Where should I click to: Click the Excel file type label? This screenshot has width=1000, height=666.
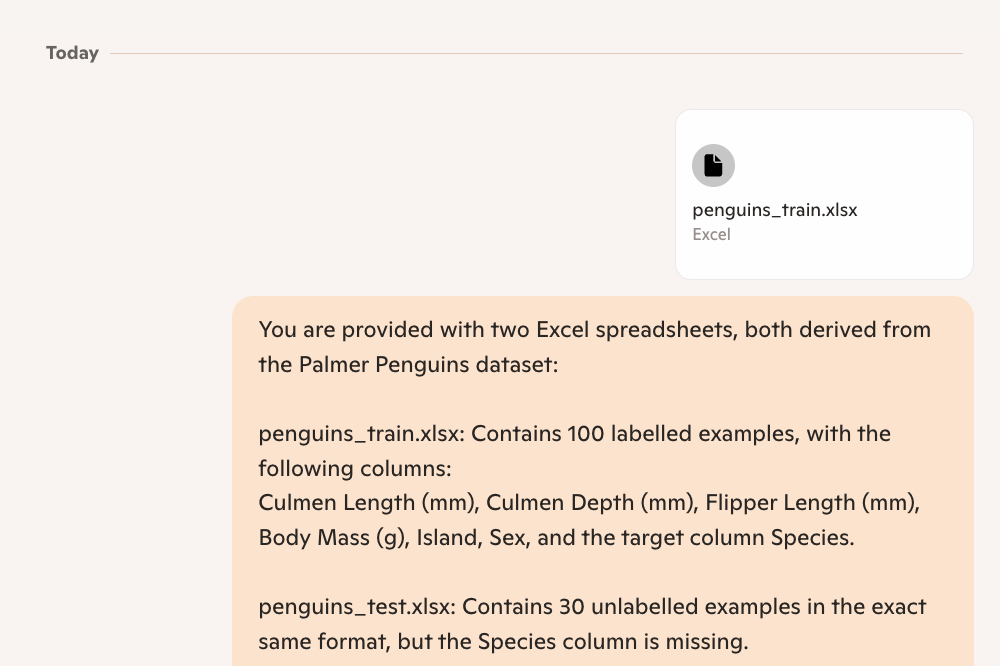click(711, 235)
